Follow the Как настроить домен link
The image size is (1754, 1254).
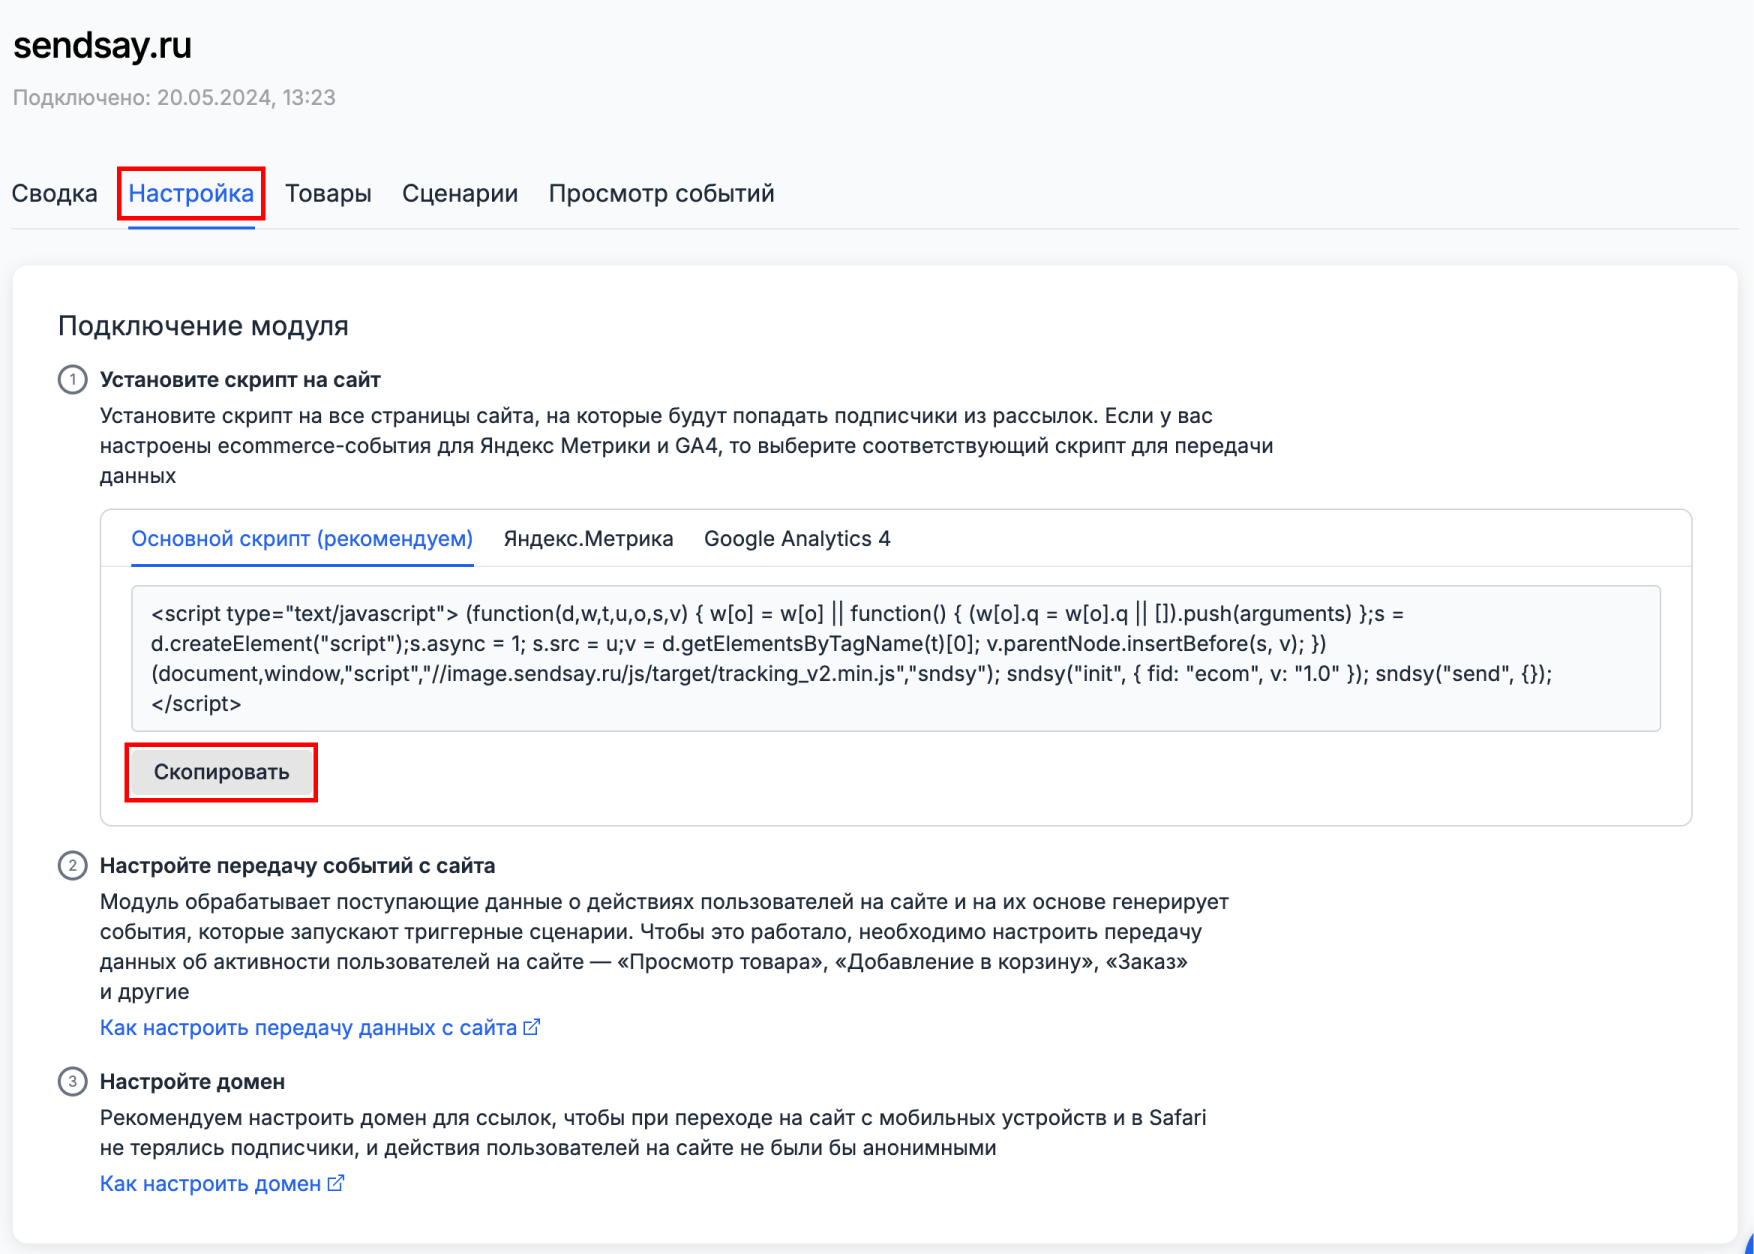(210, 1184)
